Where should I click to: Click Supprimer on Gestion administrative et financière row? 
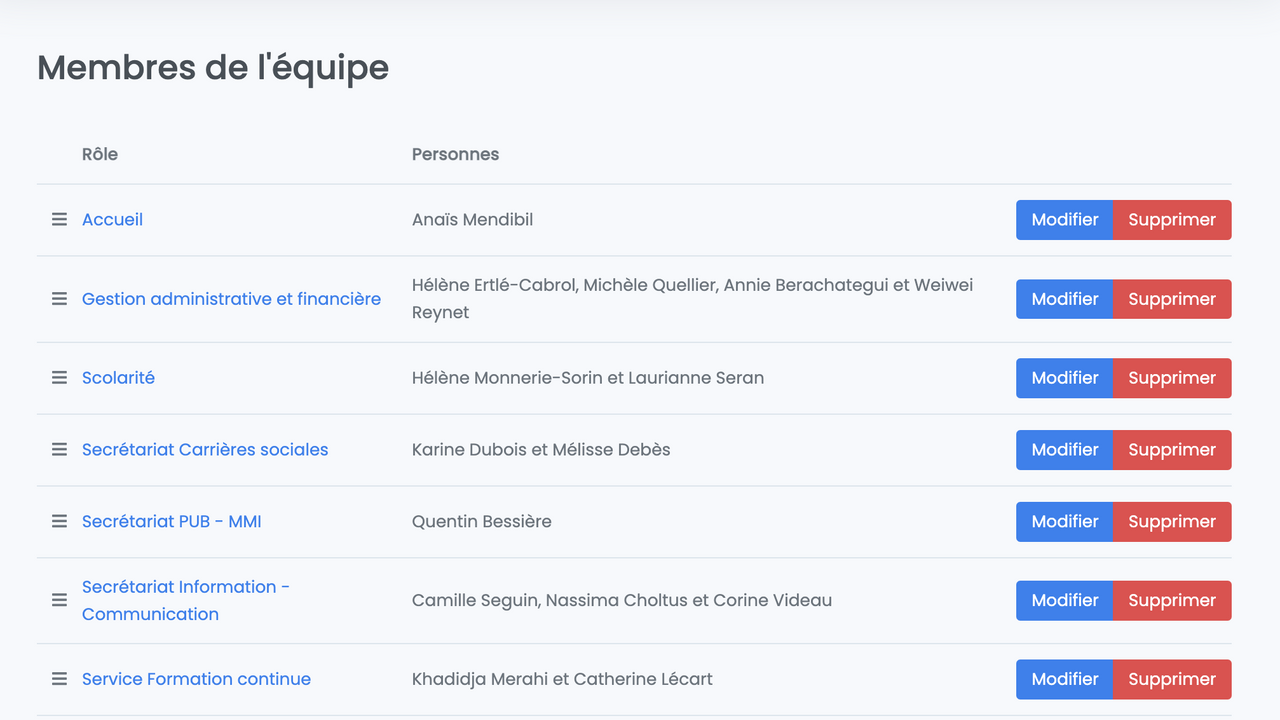click(1172, 299)
